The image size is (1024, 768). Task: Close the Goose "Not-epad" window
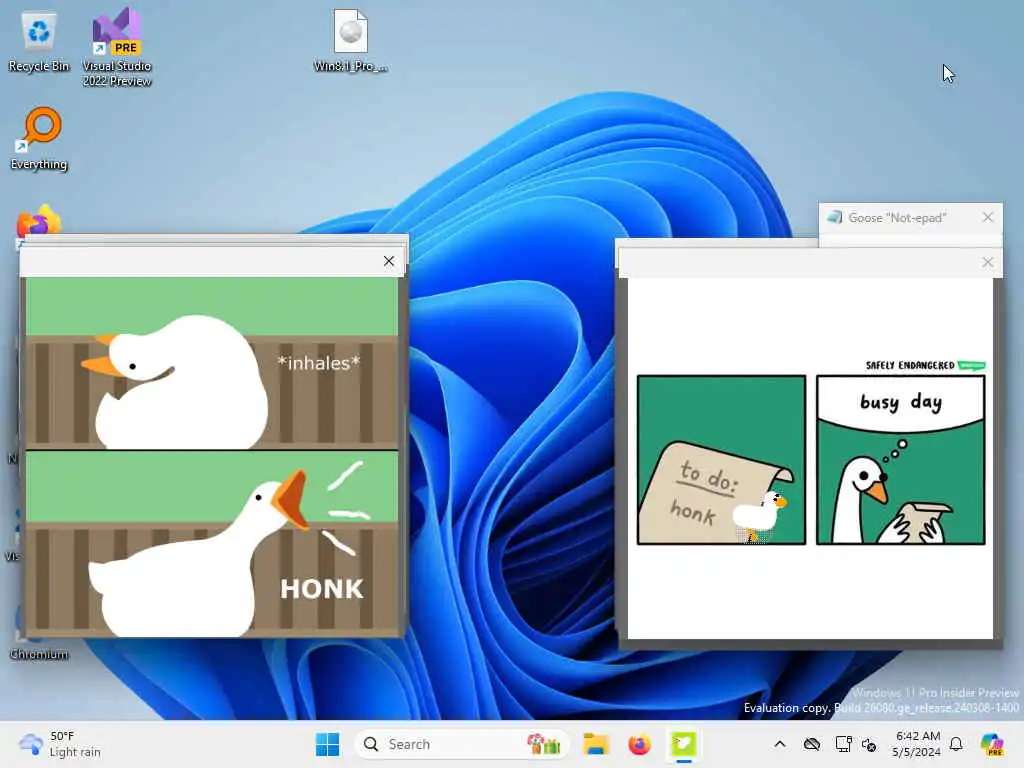pos(987,217)
